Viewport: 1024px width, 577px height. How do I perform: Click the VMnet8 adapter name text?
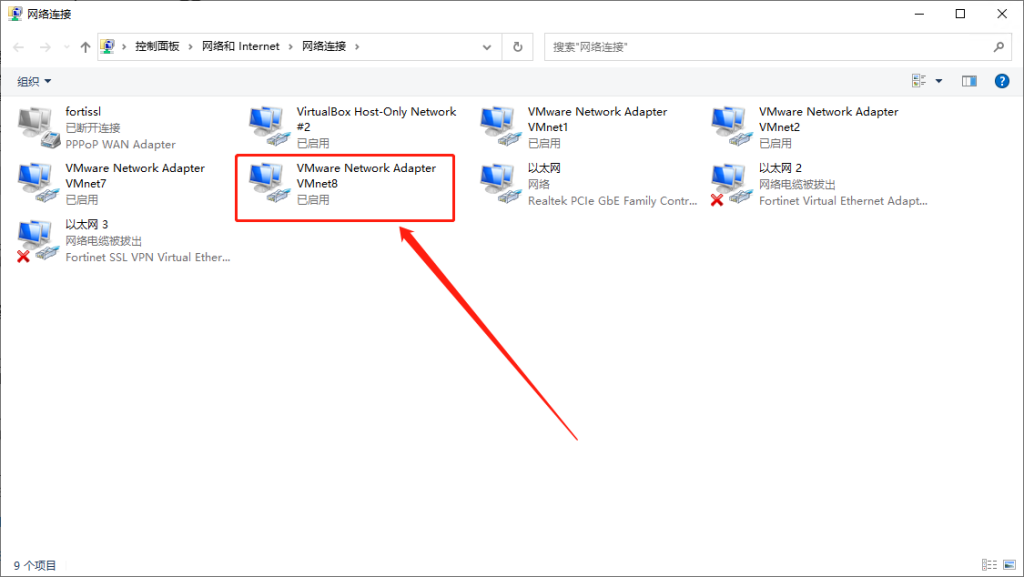tap(366, 176)
